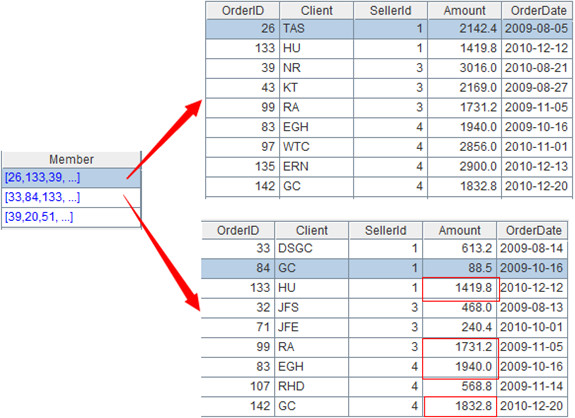This screenshot has width=575, height=418.
Task: Select order ID 84 in the bottom table
Action: [x=238, y=268]
